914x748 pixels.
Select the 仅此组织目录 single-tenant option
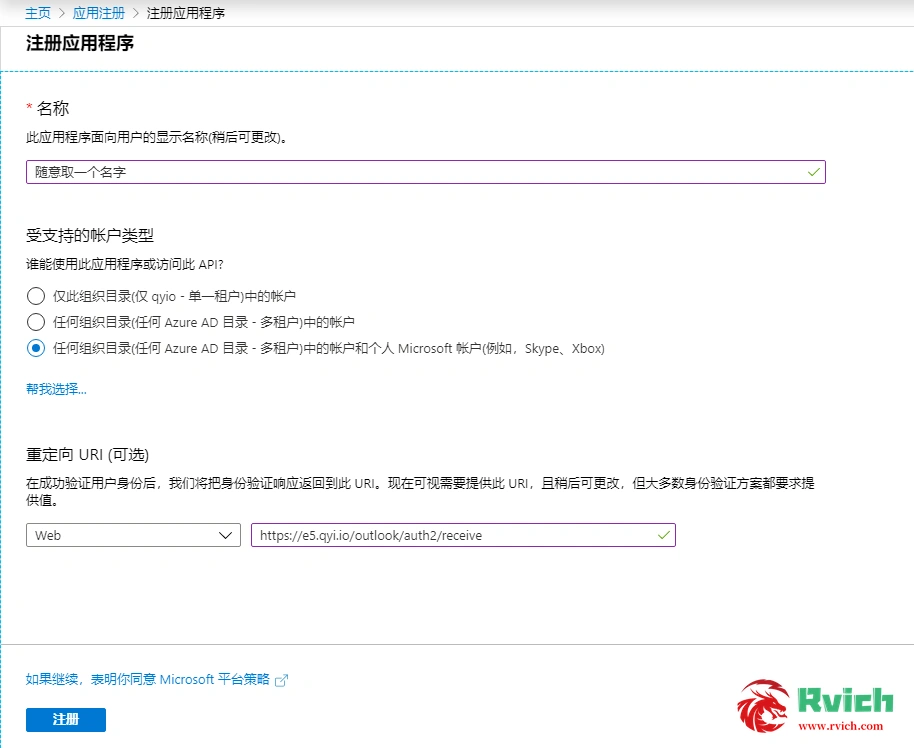tap(36, 296)
